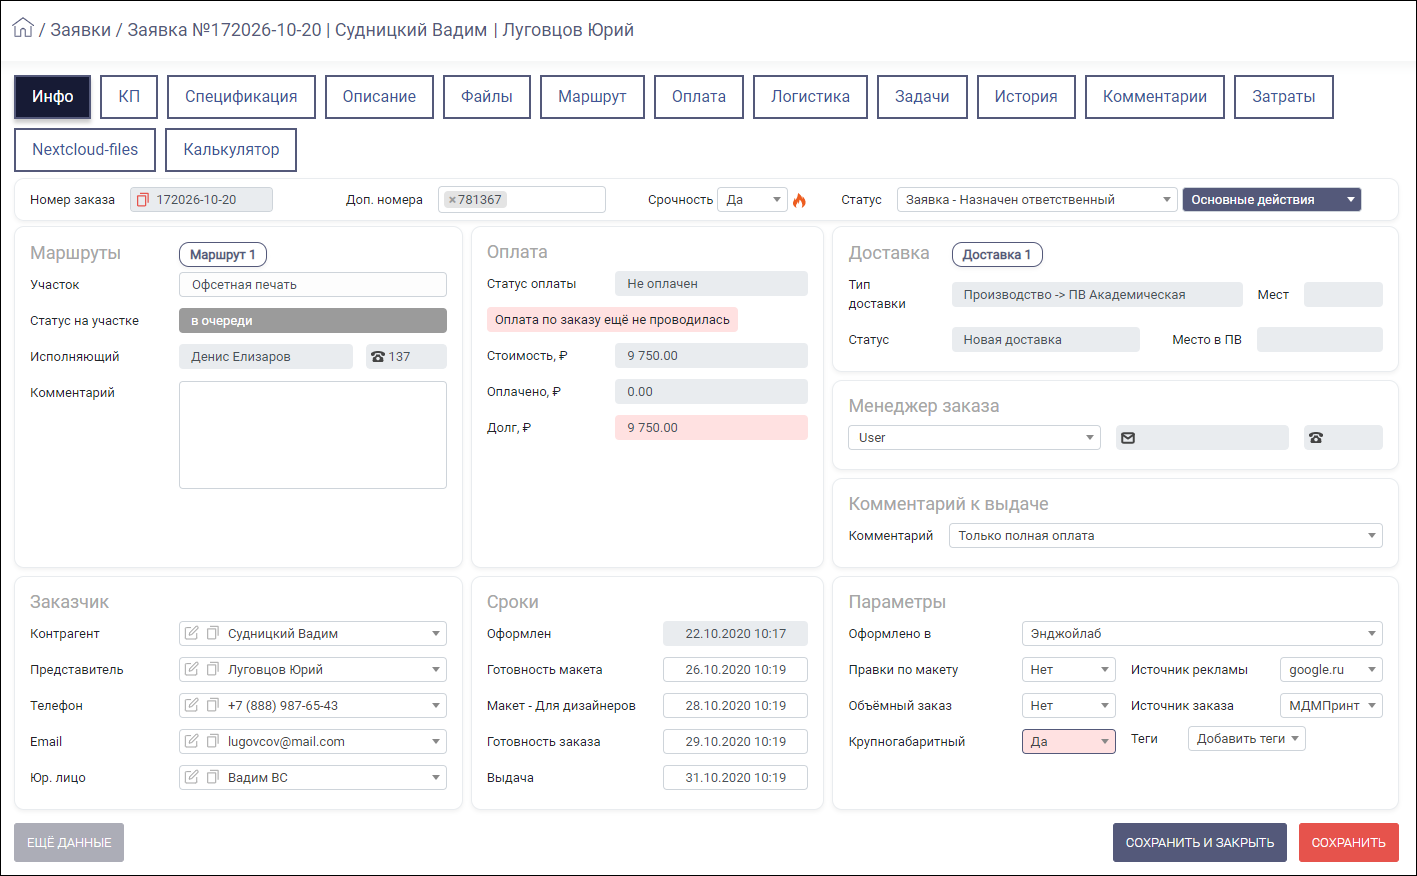Screen dimensions: 1417x876
Task: Copy Email lugovcov@mail.com icon
Action: 212,741
